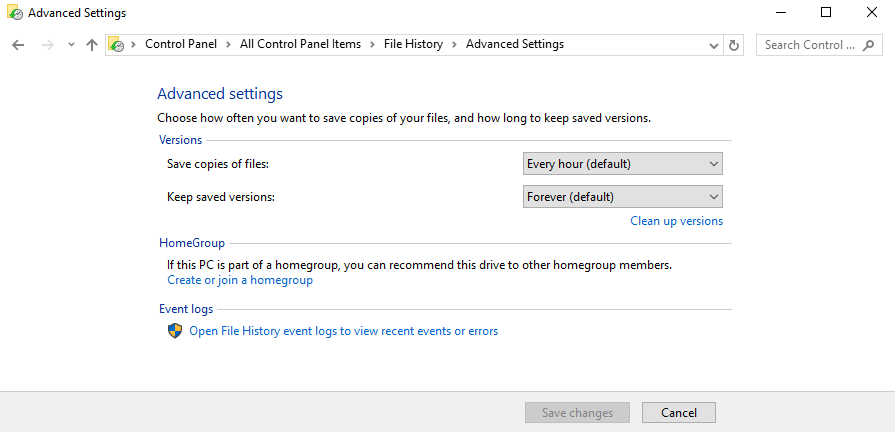Open the Save copies of files dropdown

point(623,164)
